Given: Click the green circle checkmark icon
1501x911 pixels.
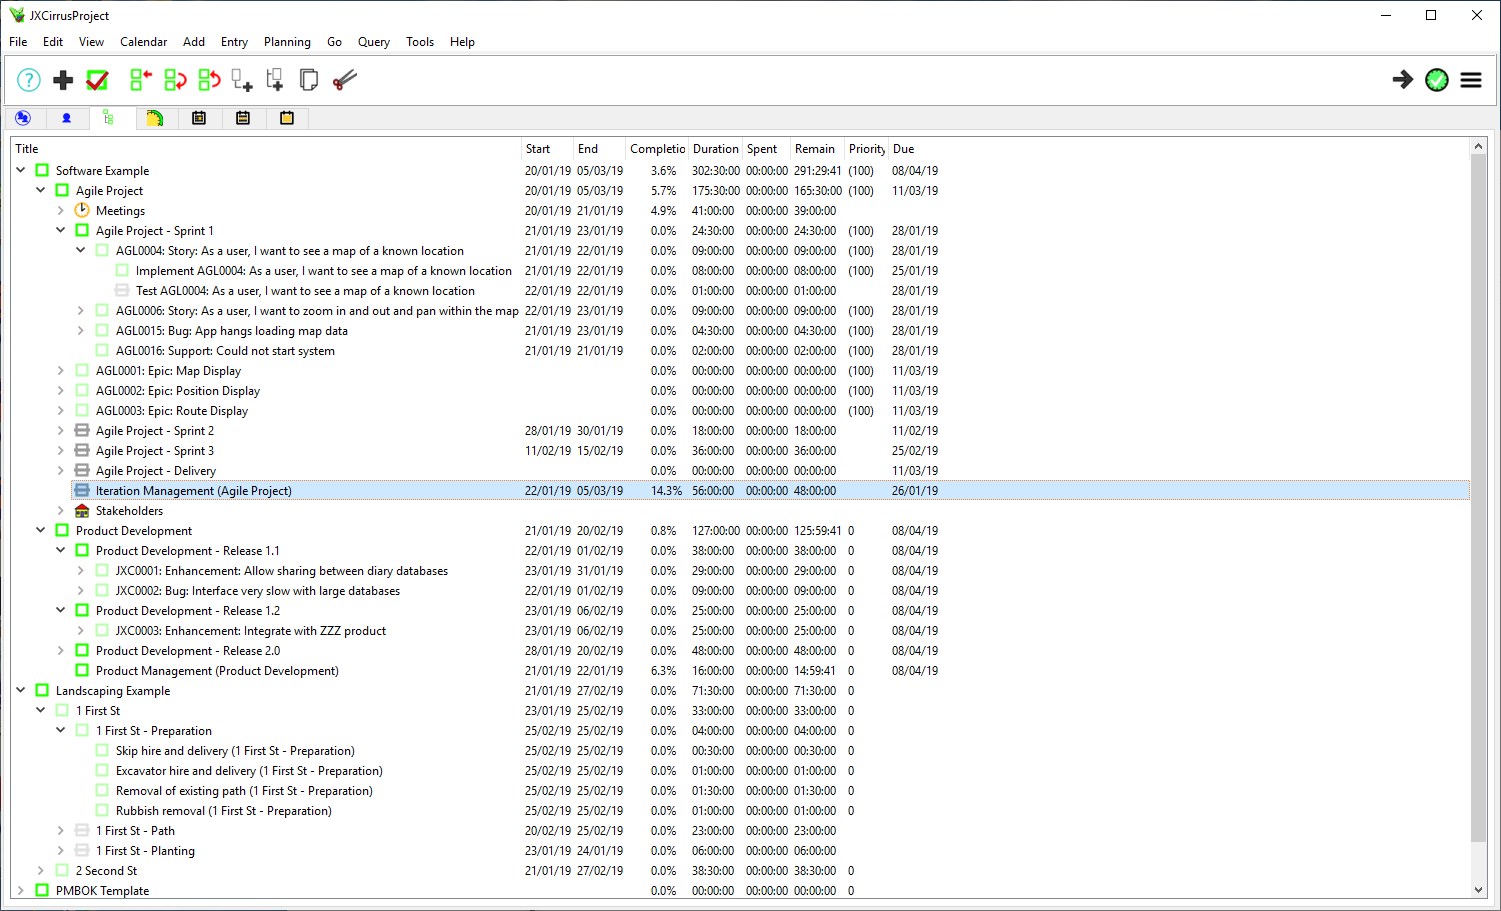Looking at the screenshot, I should [1437, 80].
